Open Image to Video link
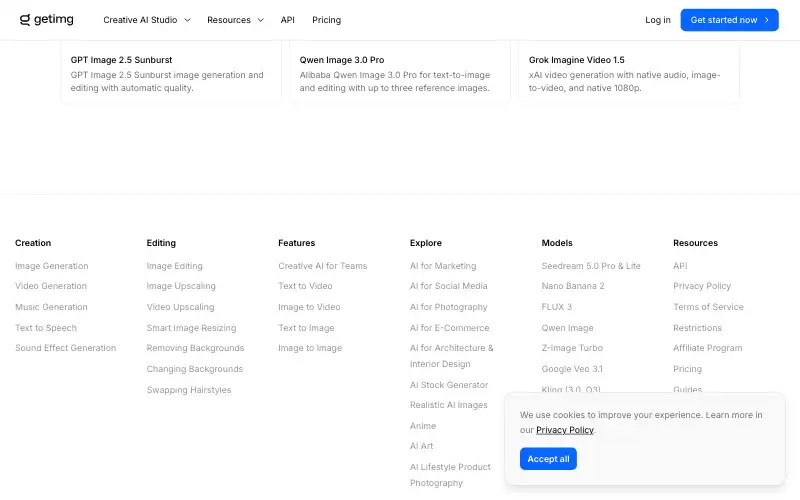This screenshot has width=800, height=500. 309,307
